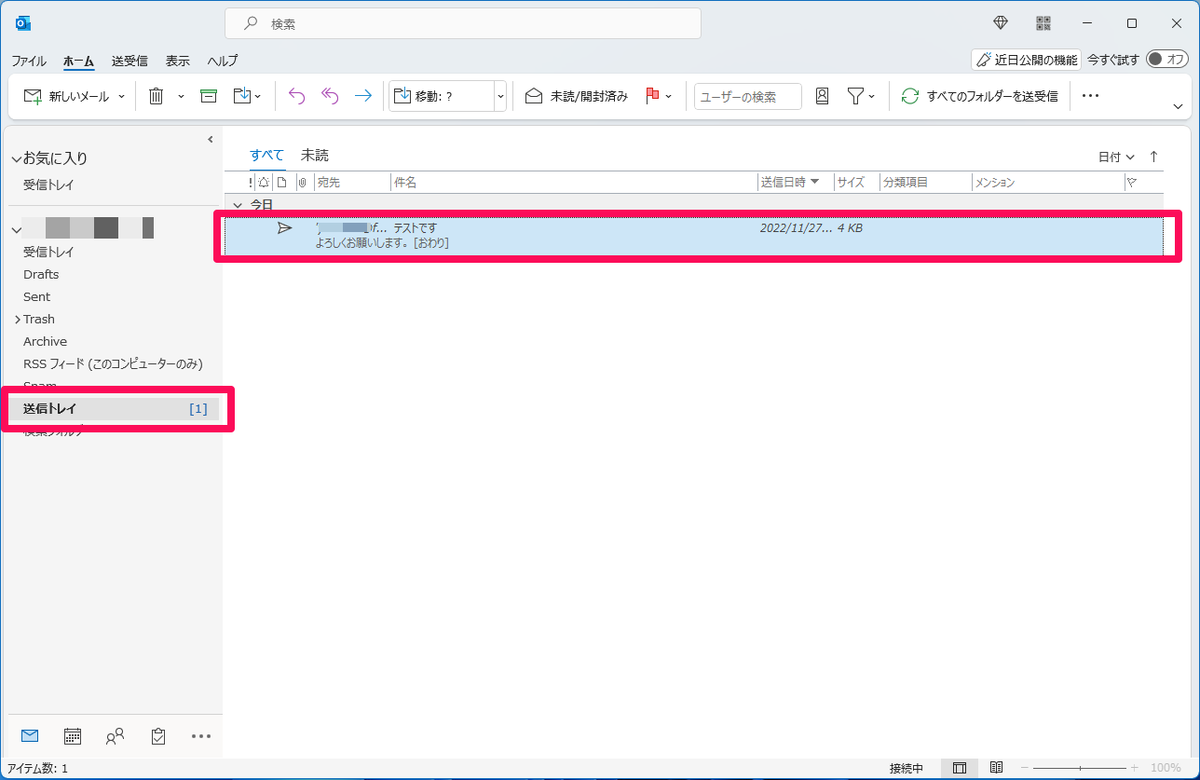Click the 検索 search box
The height and width of the screenshot is (780, 1200).
463,23
